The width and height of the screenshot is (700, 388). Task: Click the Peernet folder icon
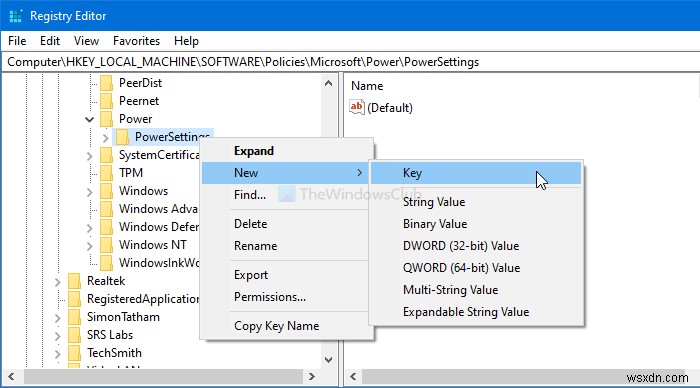pos(106,101)
